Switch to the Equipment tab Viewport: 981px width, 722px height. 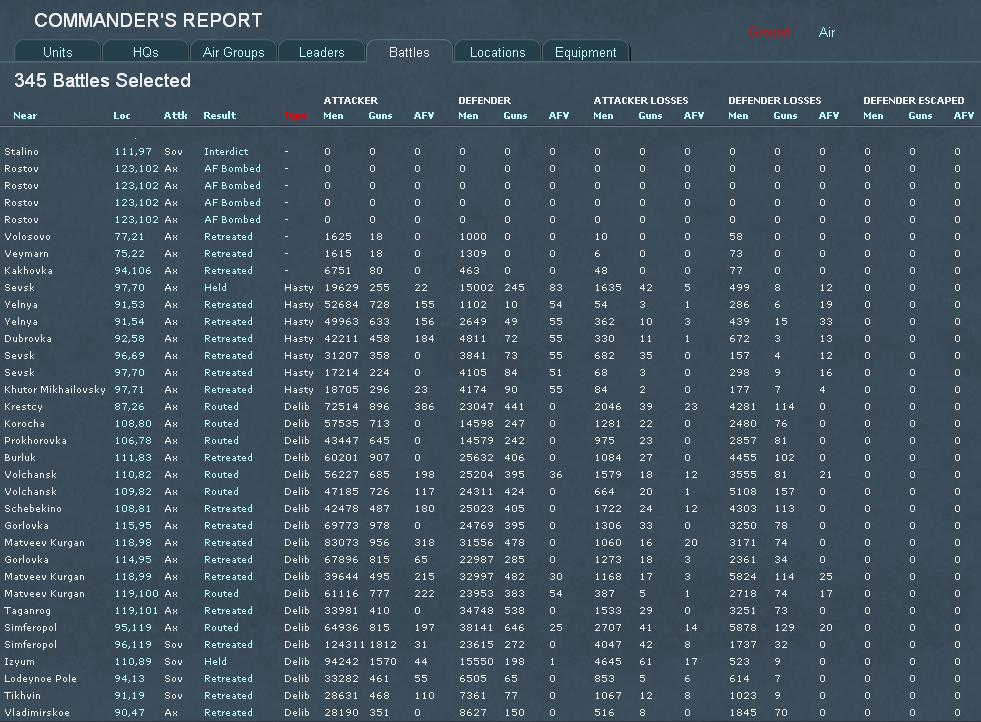click(x=585, y=50)
